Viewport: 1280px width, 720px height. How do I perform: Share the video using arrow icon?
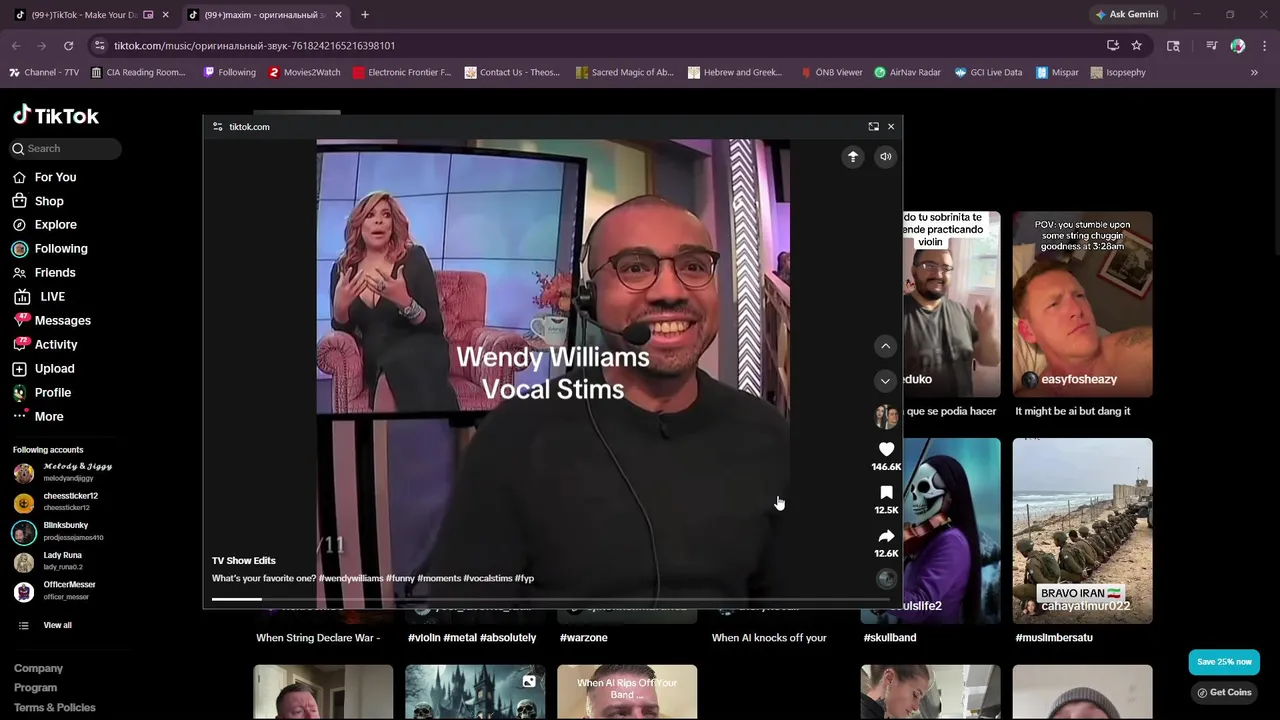(x=886, y=537)
